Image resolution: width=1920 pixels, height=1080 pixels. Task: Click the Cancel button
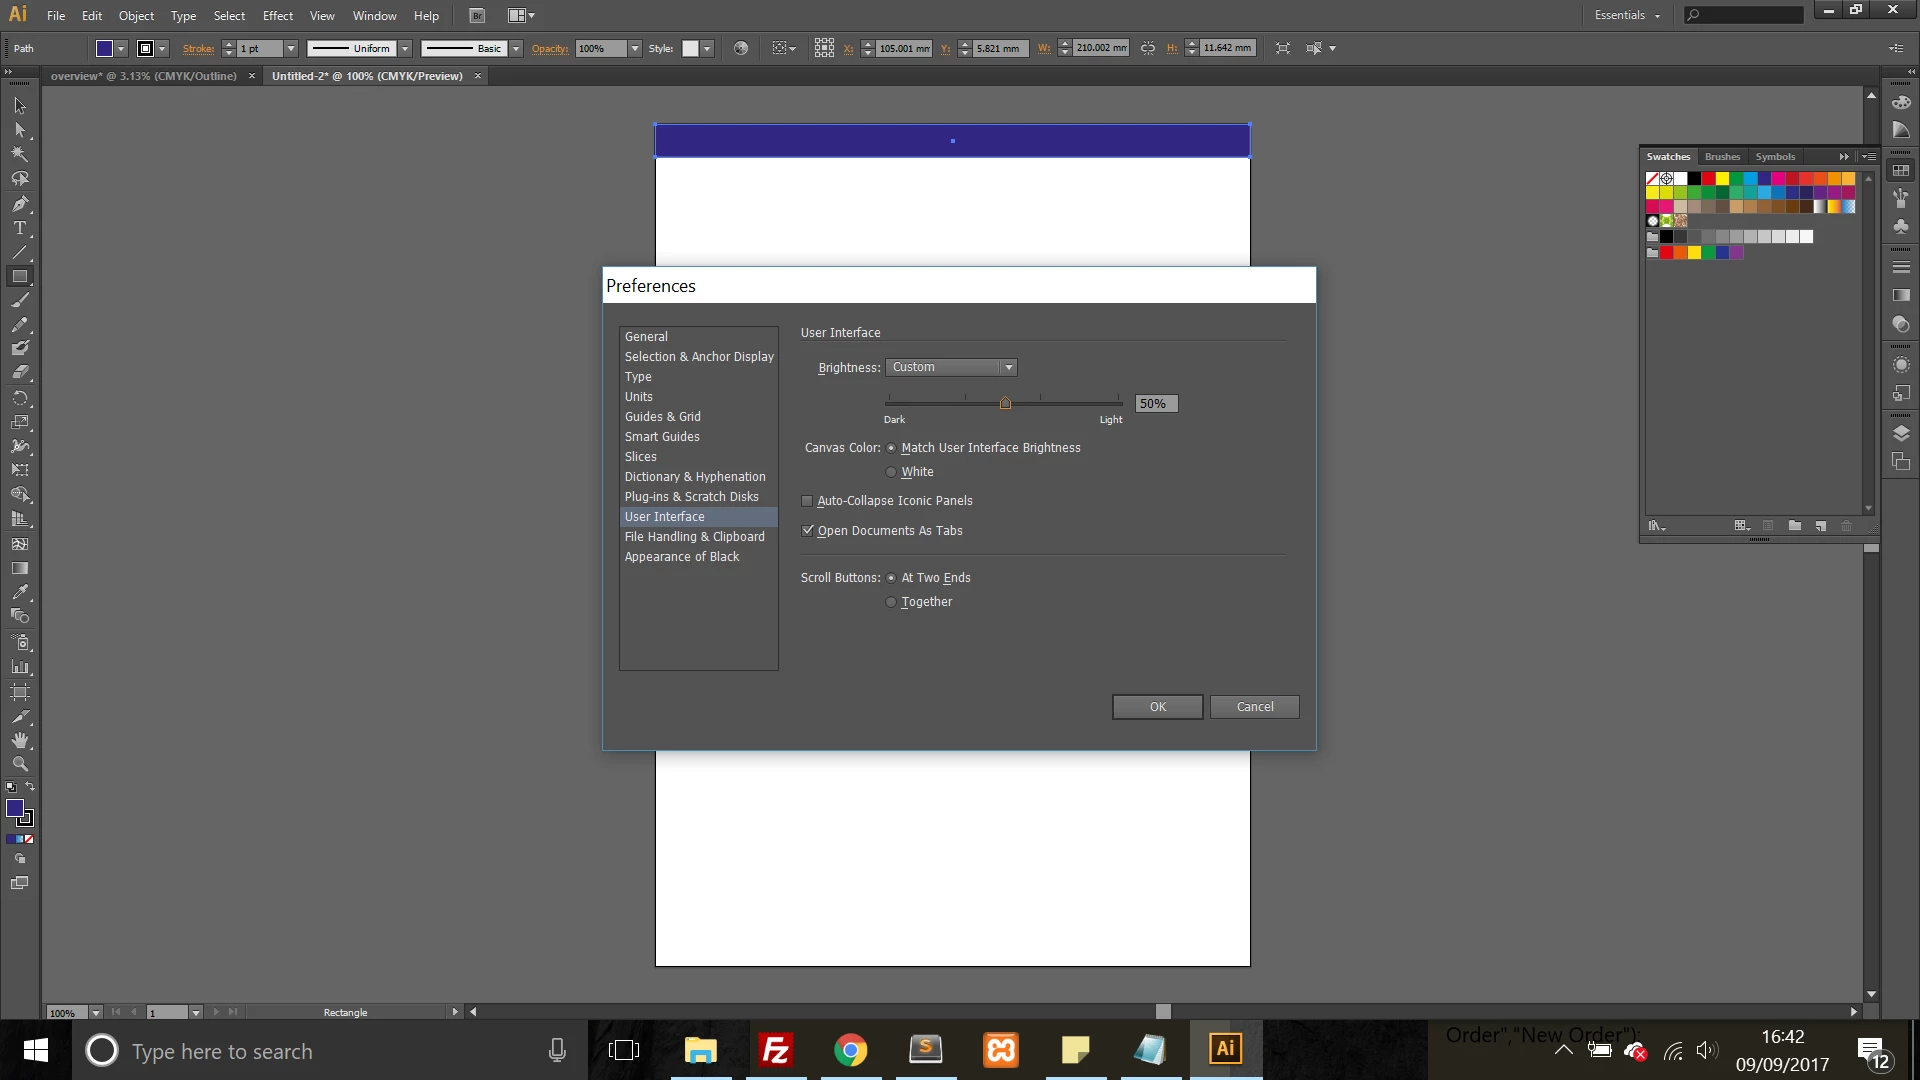[1254, 707]
